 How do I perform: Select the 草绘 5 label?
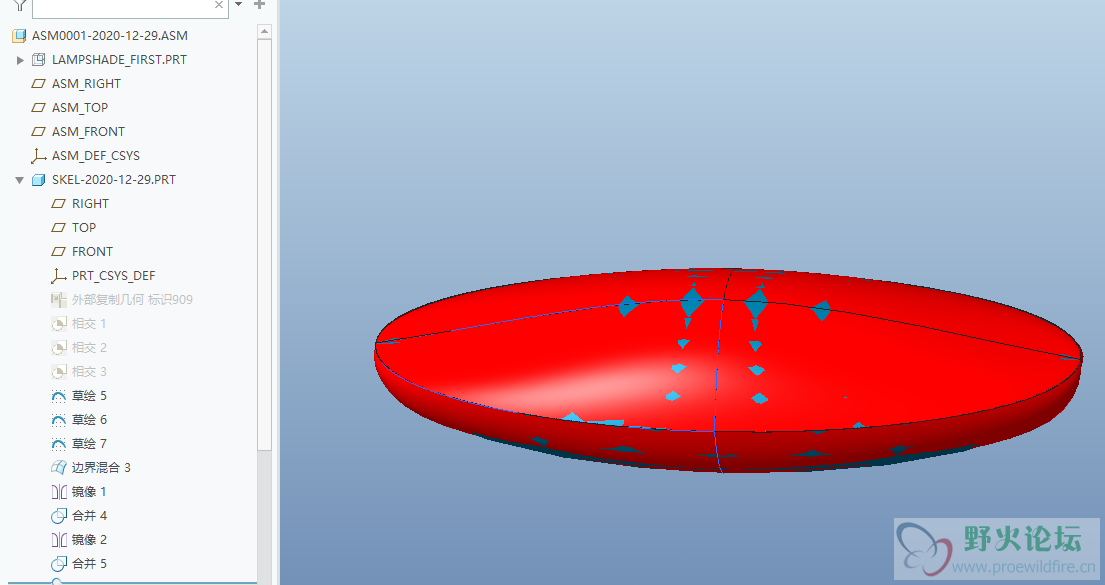pos(89,395)
